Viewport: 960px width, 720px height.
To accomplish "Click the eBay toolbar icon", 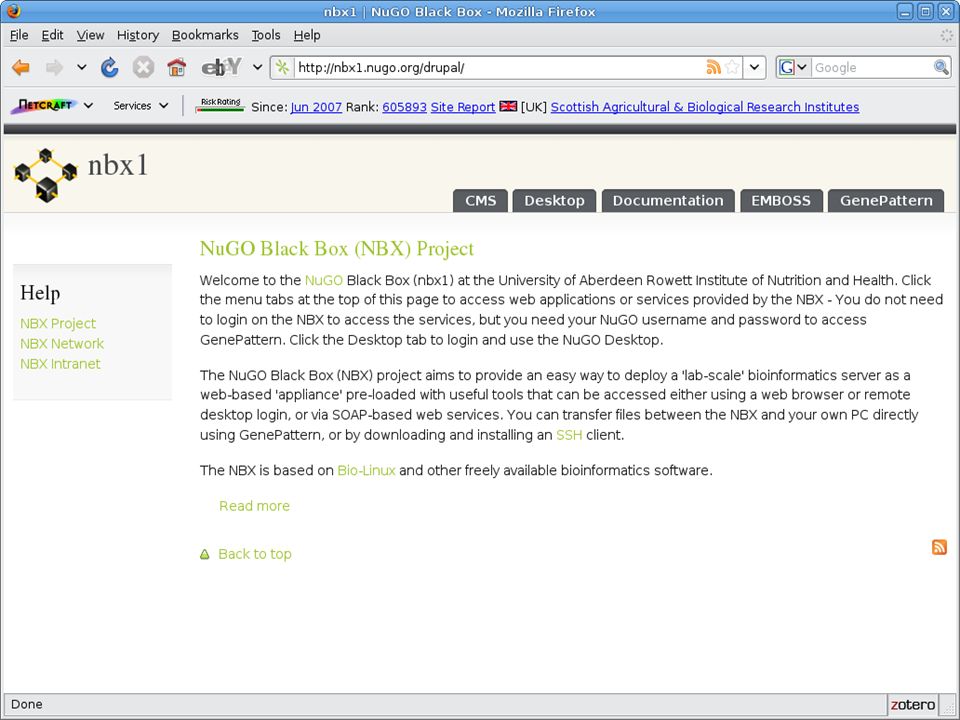I will [222, 67].
